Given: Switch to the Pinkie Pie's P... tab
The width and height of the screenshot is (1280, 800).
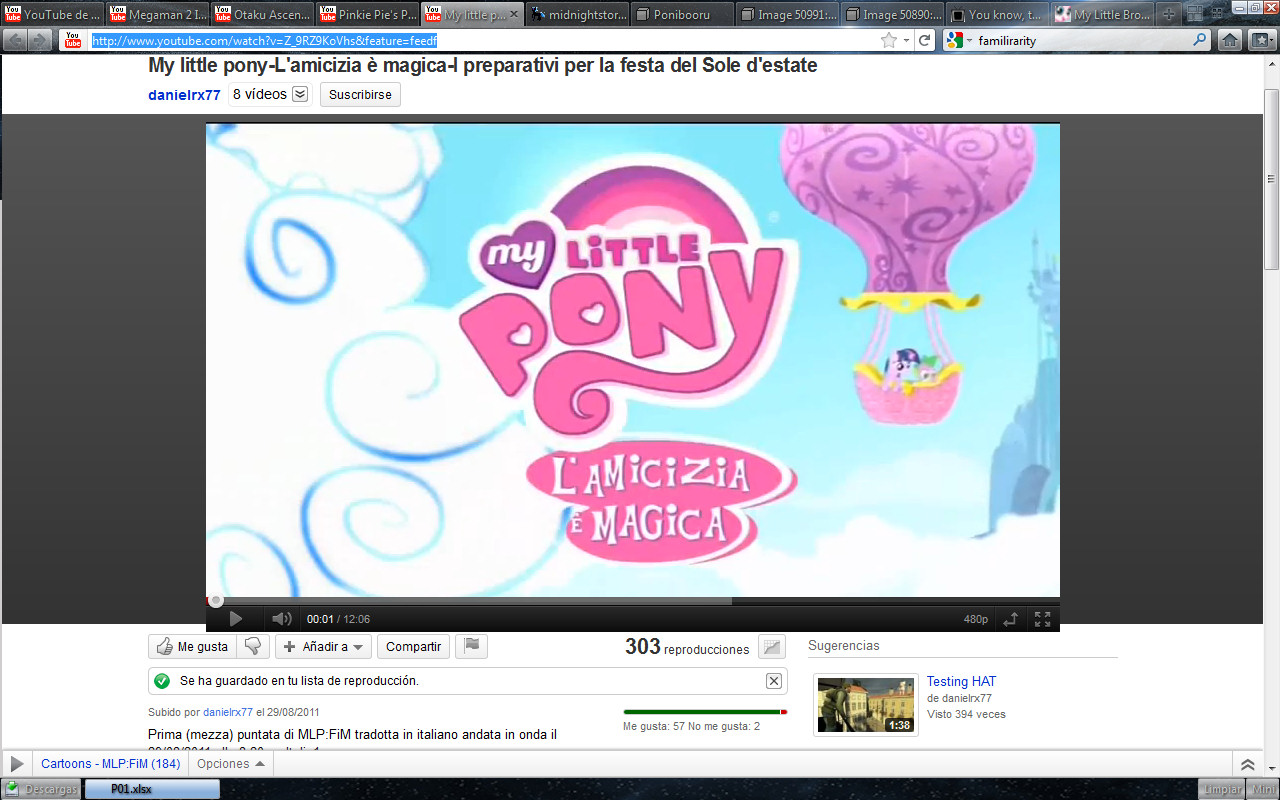Looking at the screenshot, I should [x=368, y=15].
